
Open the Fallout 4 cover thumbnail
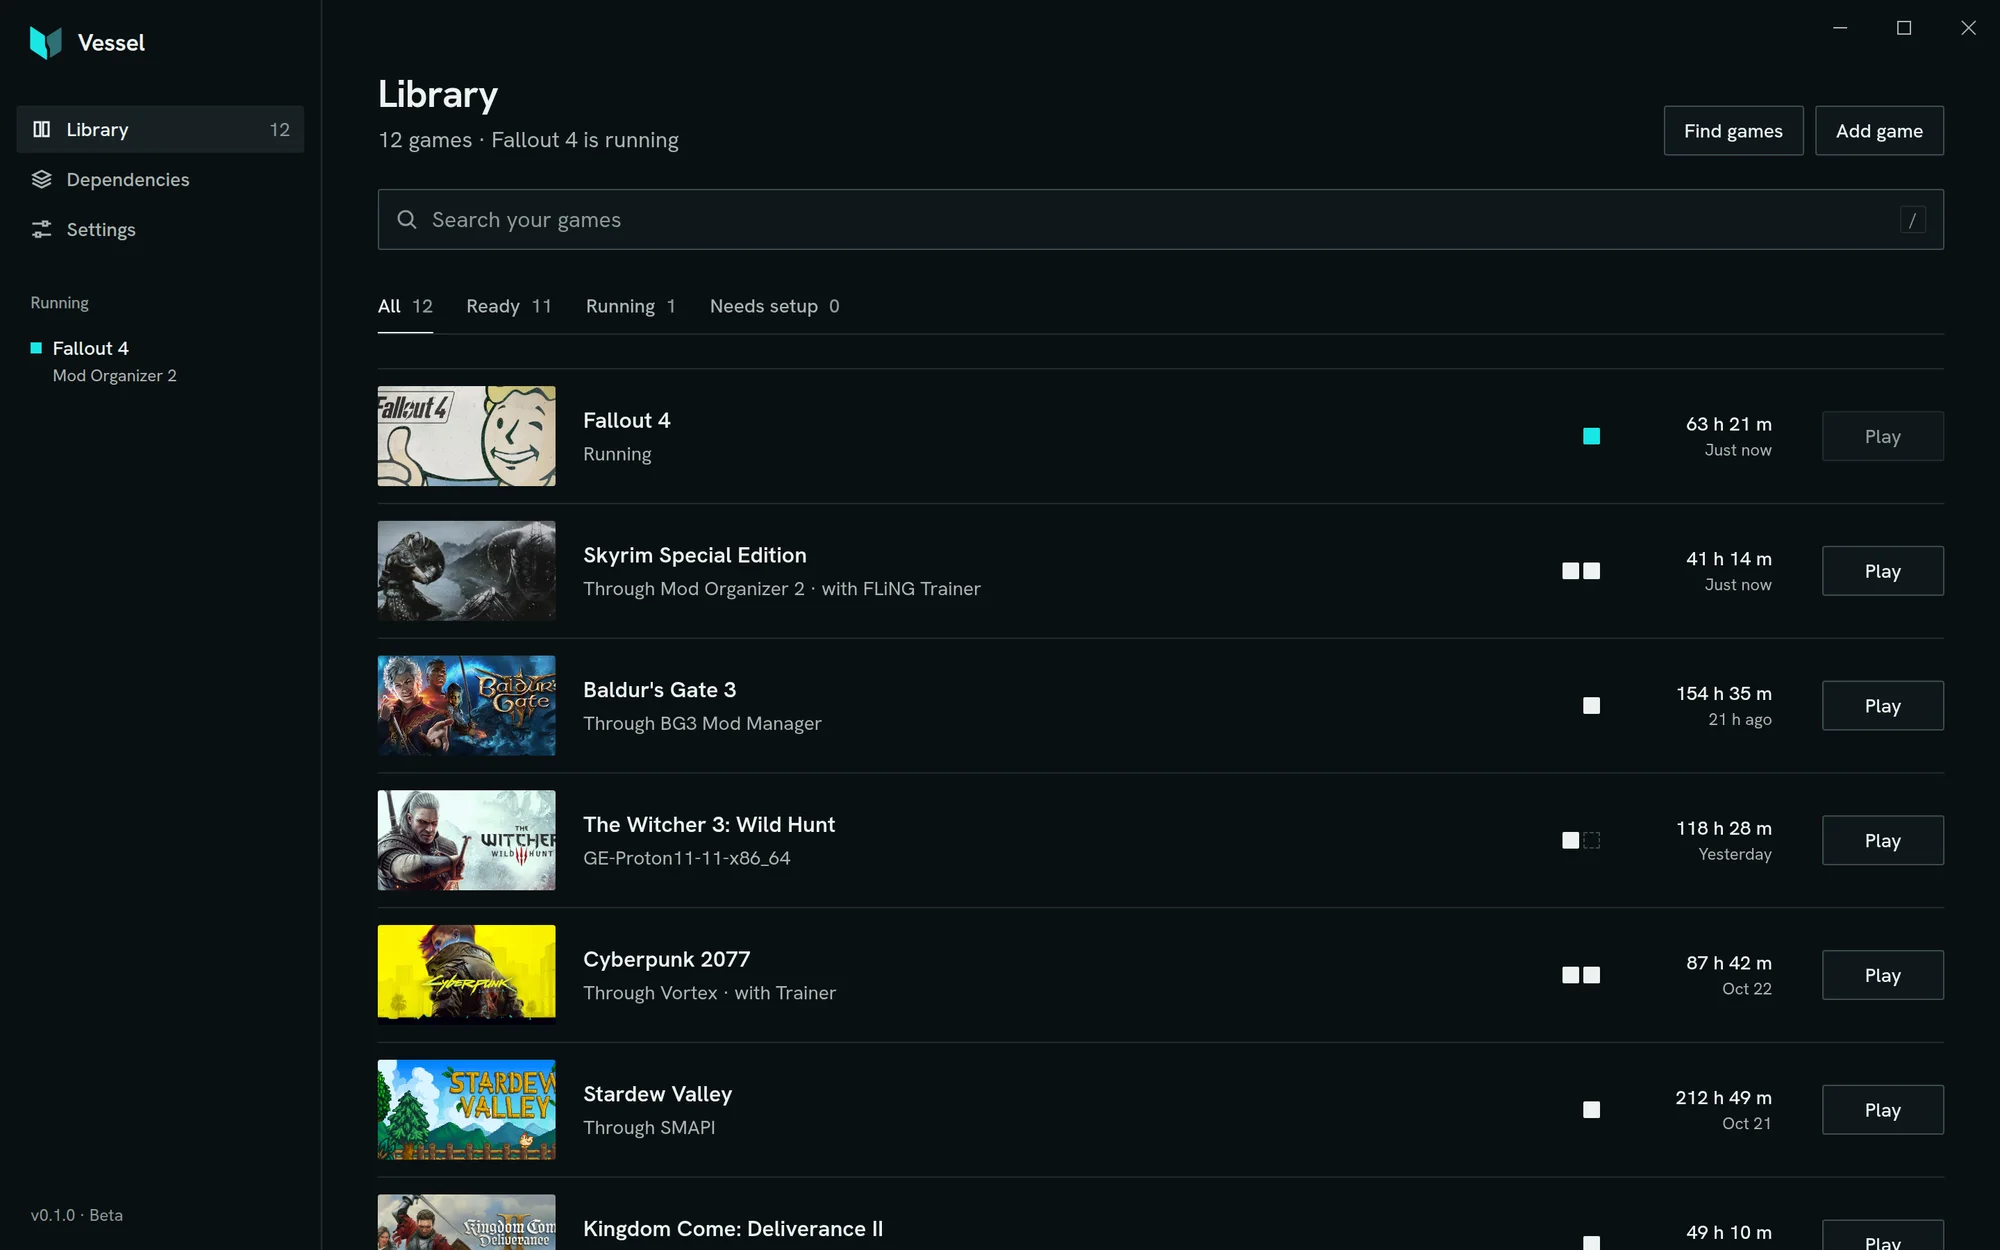point(466,436)
